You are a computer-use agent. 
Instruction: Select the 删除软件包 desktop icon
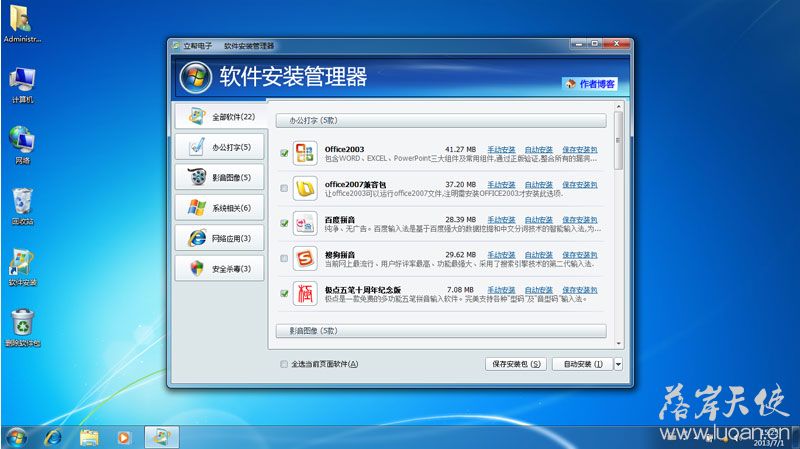pyautogui.click(x=22, y=328)
